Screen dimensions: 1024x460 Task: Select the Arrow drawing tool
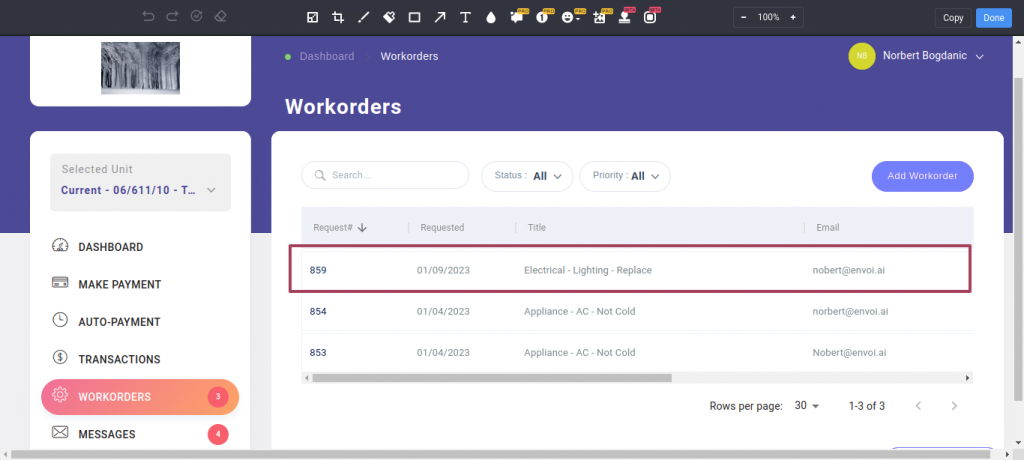pyautogui.click(x=440, y=17)
